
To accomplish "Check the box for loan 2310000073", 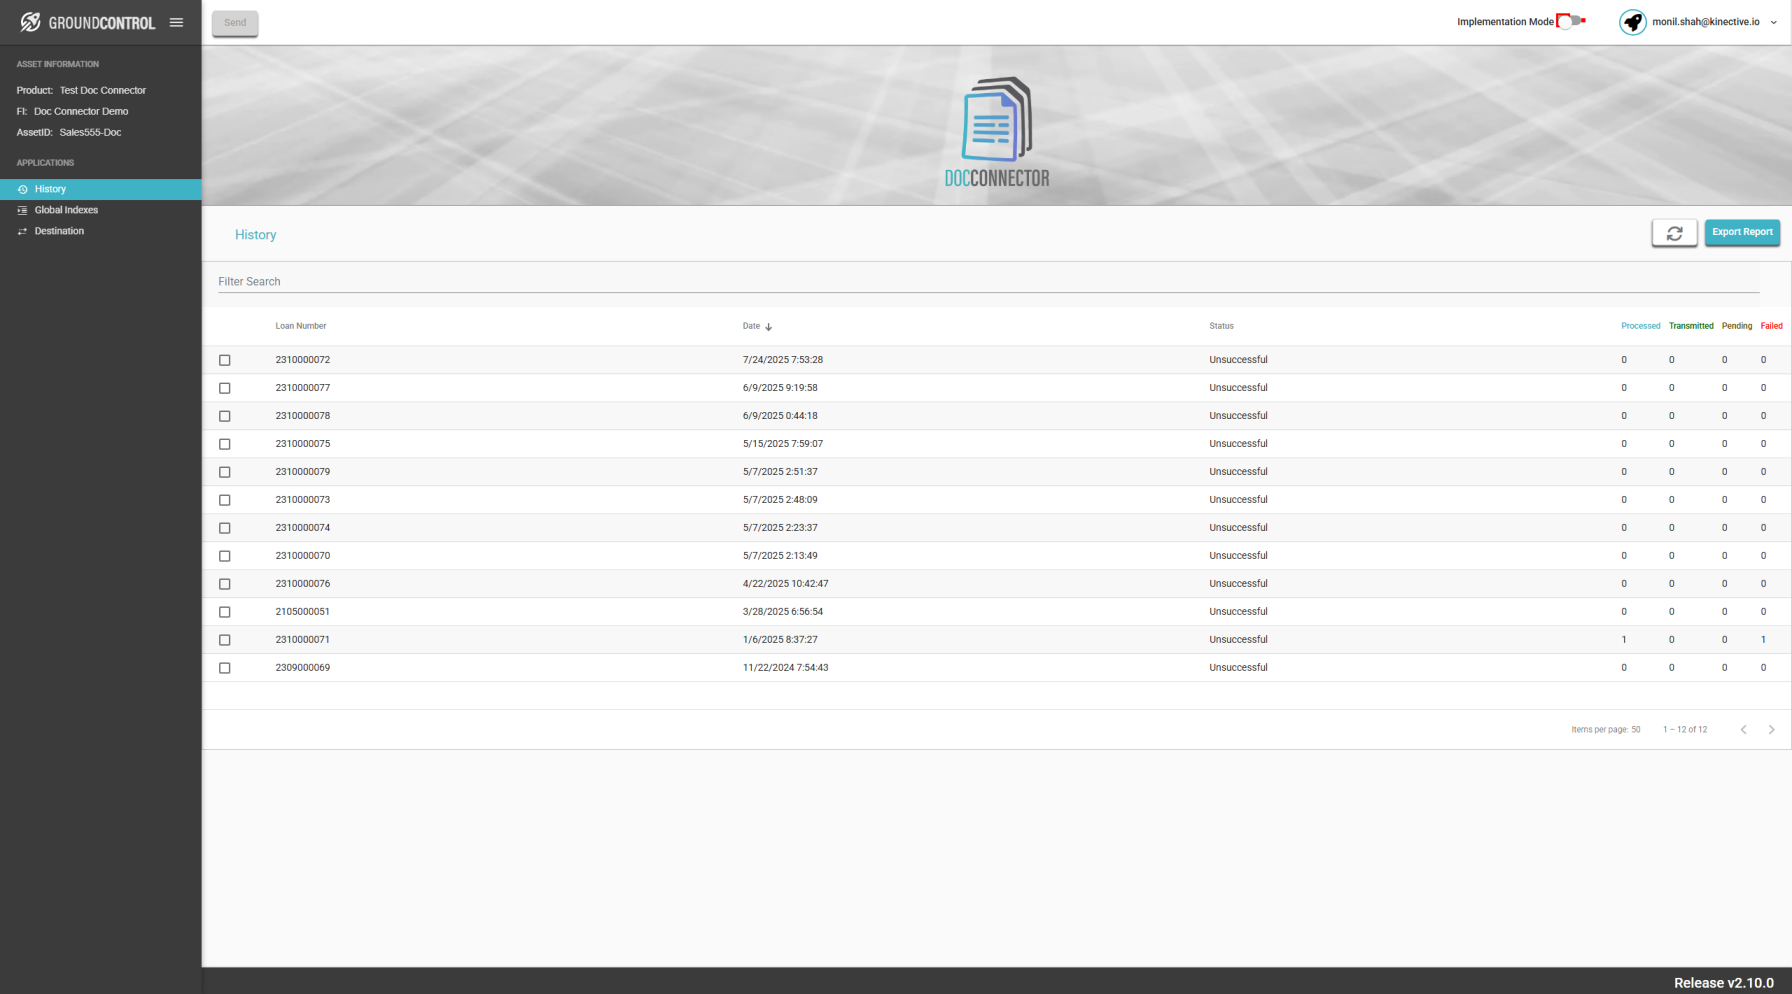I will [225, 500].
